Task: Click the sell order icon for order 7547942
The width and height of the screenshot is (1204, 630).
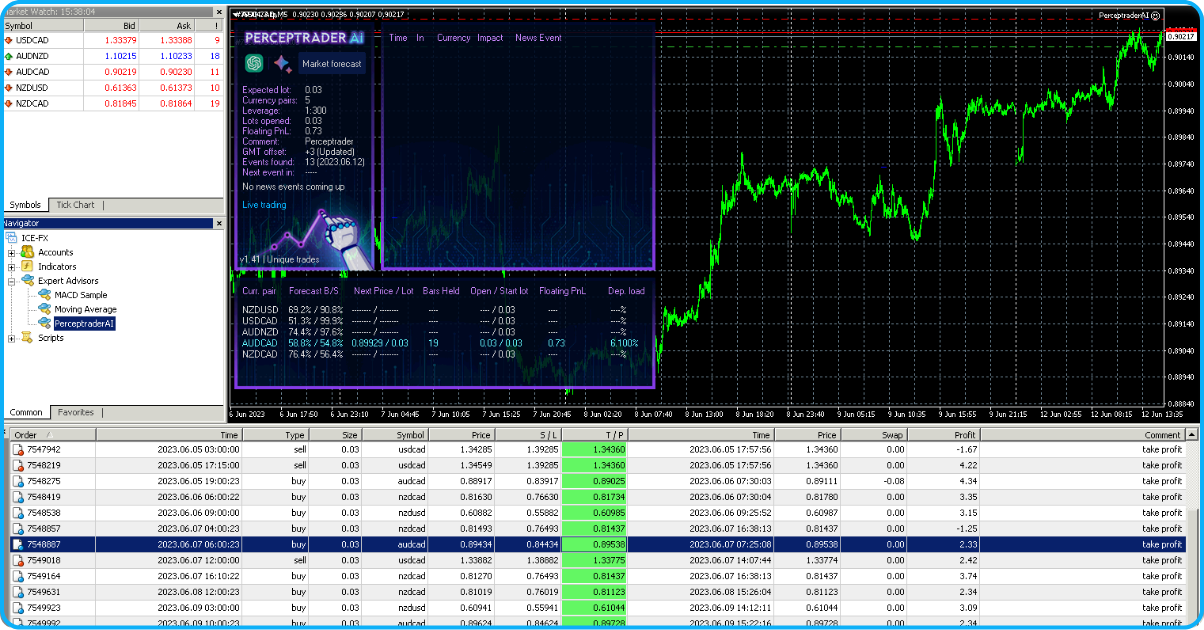Action: click(18, 449)
